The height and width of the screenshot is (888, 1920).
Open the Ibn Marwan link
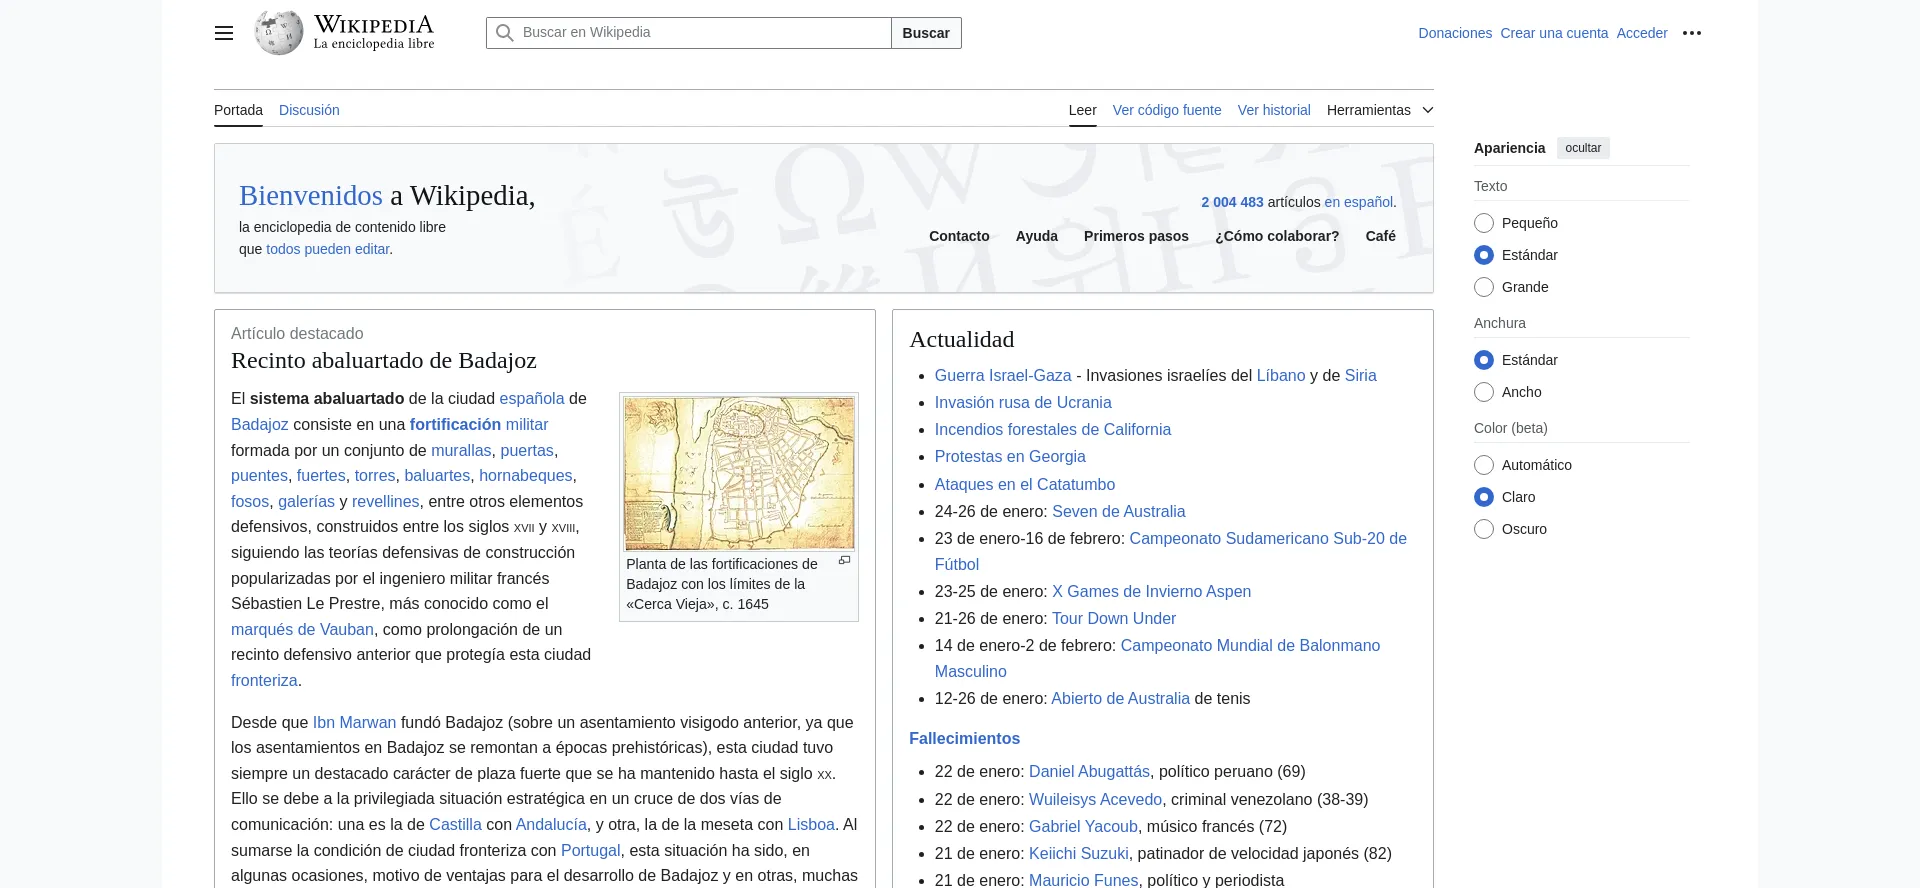(x=354, y=723)
